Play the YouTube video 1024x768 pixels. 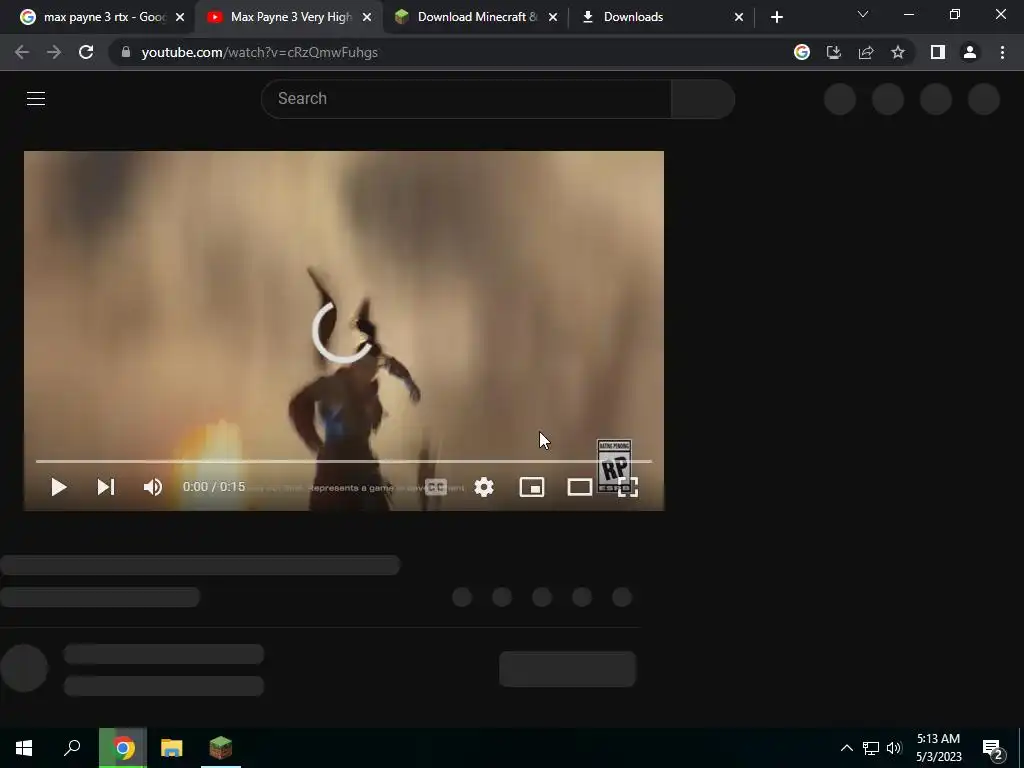coord(59,487)
